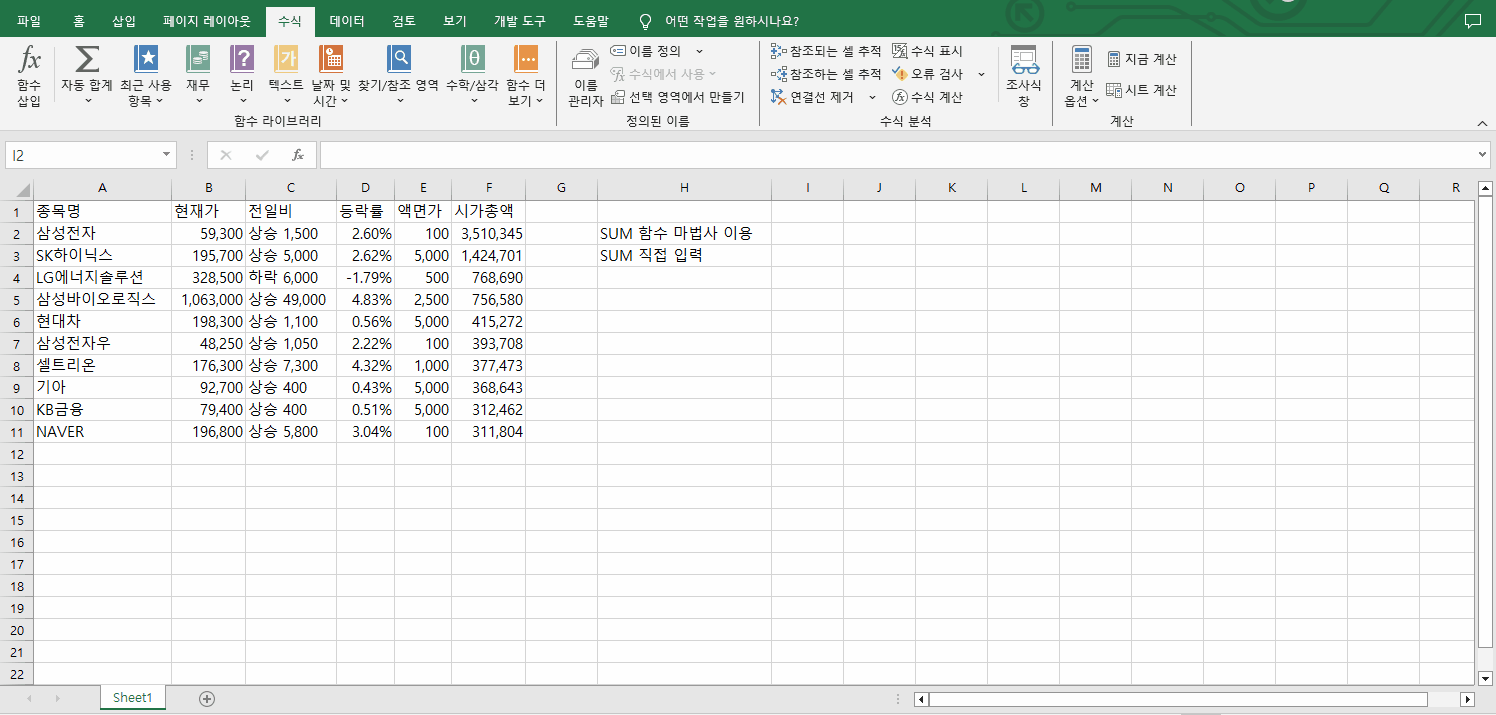
Task: Click the lightbulb tell-me search icon
Action: (646, 21)
